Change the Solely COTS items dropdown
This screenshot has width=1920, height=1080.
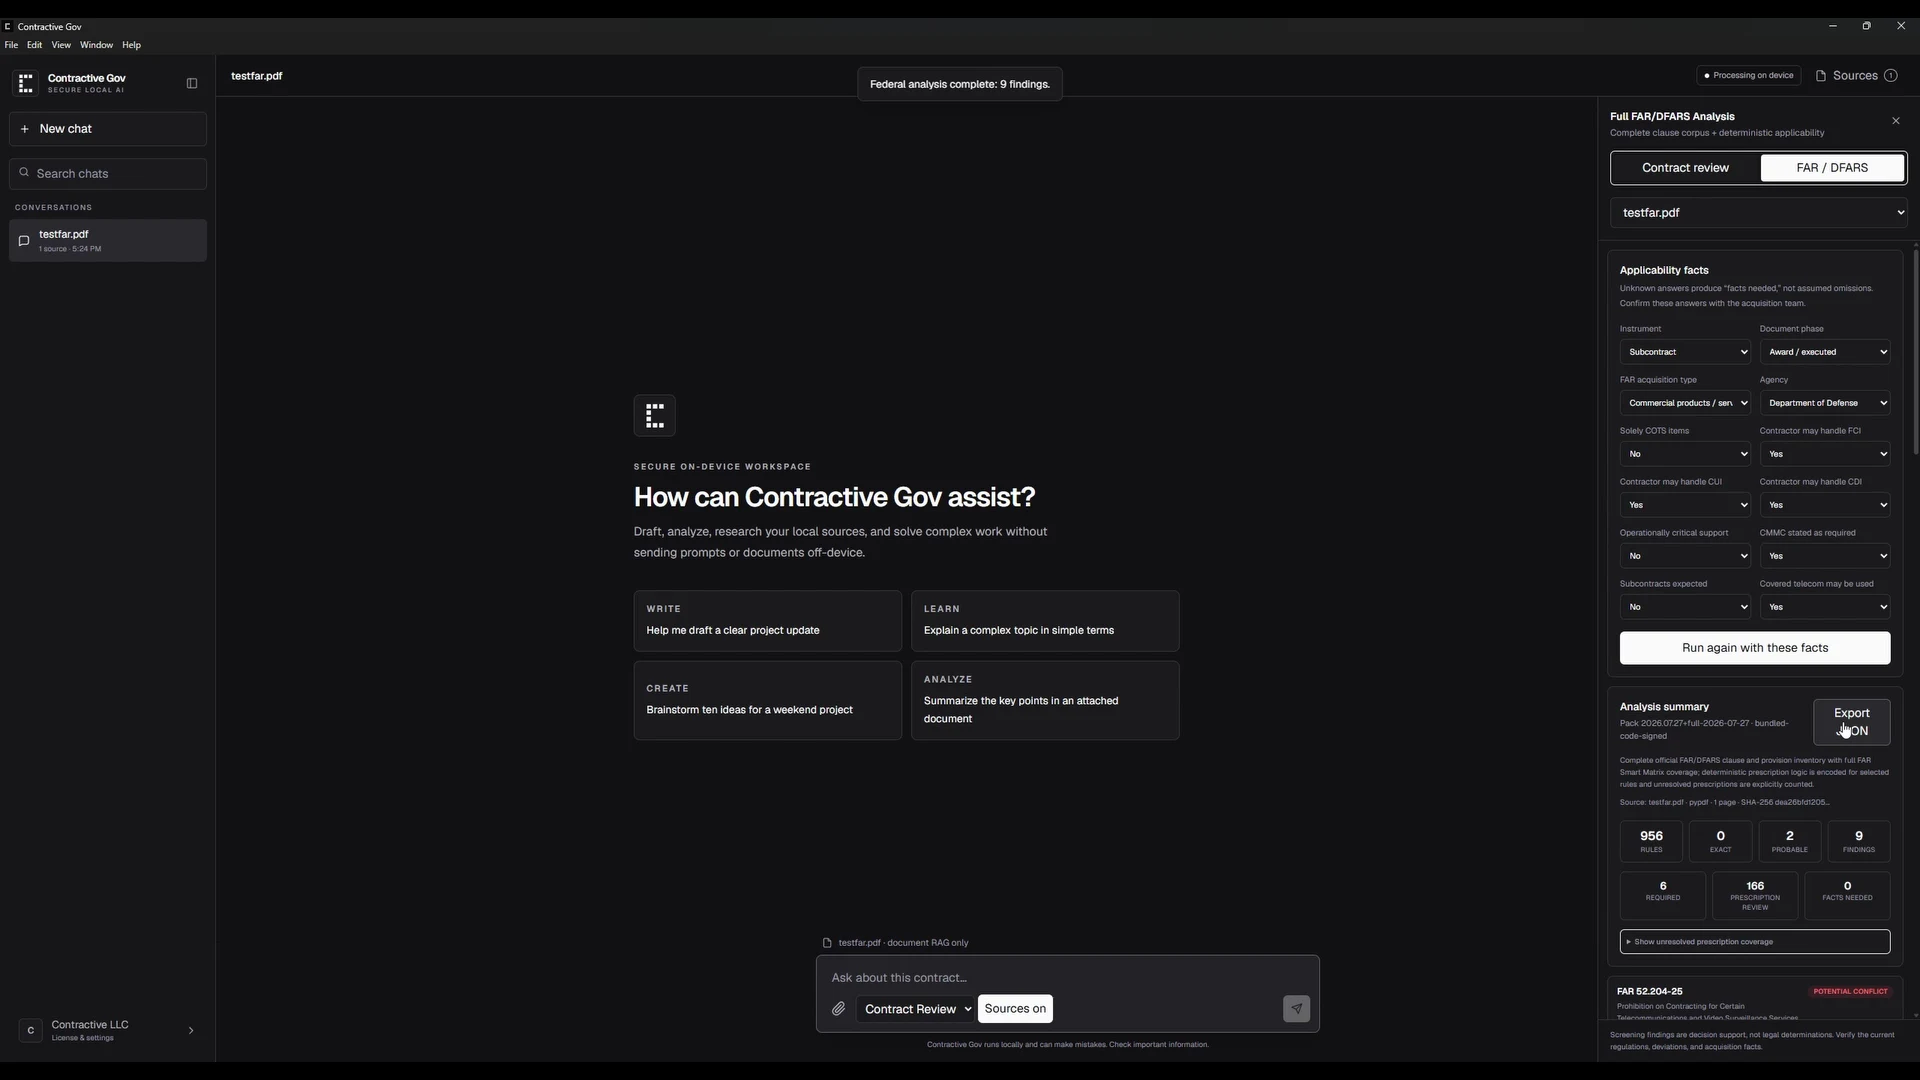1685,454
